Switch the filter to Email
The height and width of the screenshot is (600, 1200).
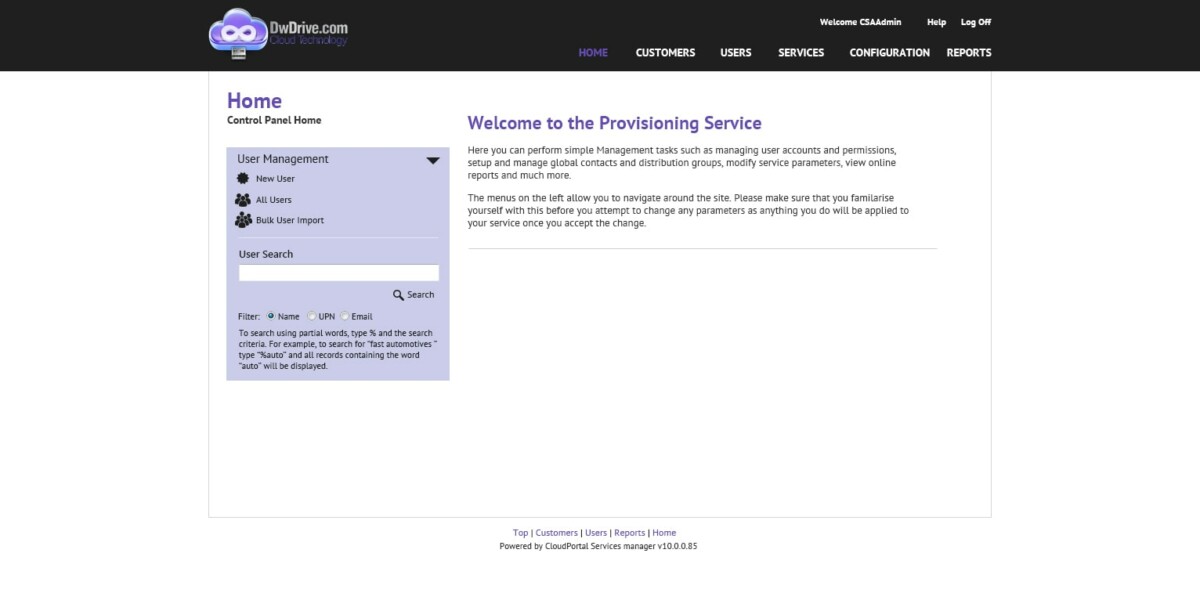tap(345, 316)
